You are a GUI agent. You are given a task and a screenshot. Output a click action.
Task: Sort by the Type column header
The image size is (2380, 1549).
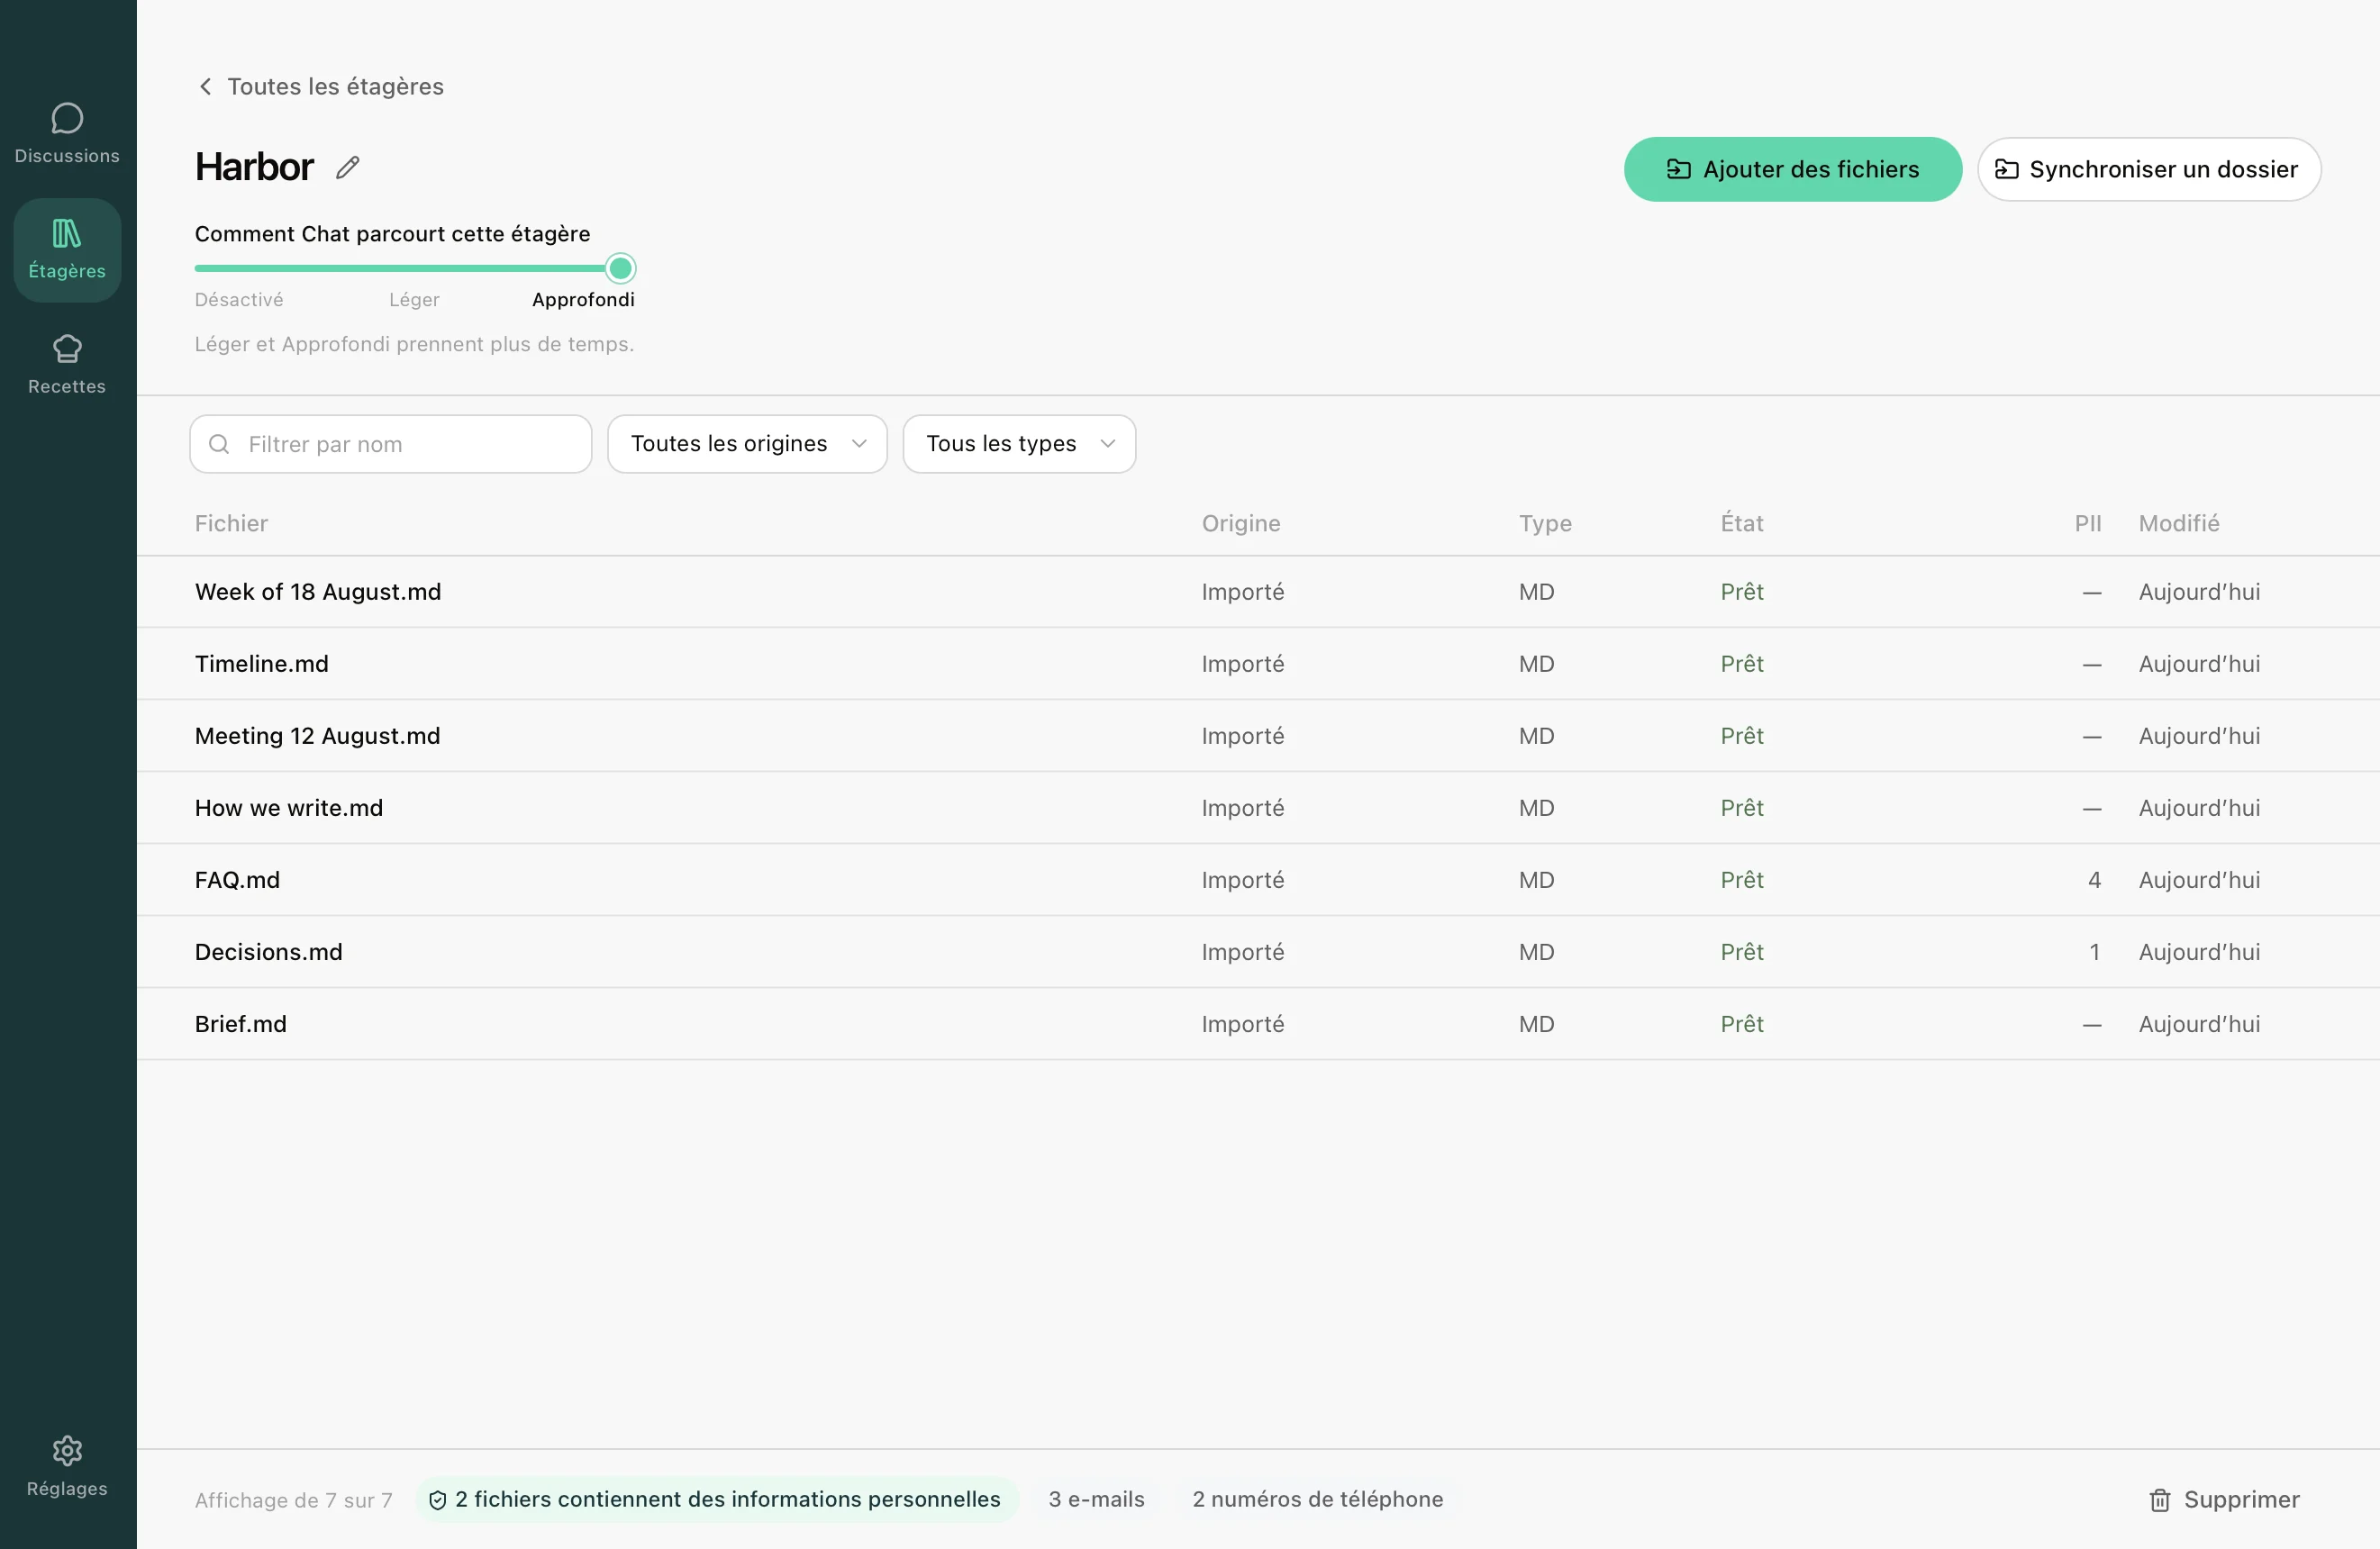(1545, 523)
